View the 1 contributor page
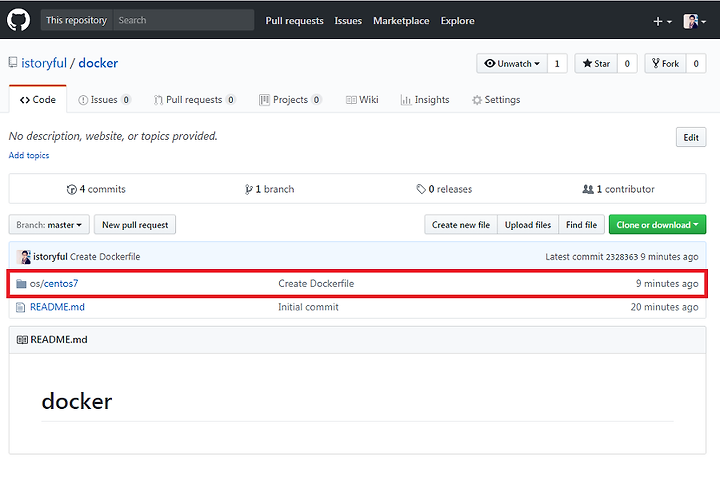Viewport: 720px width, 480px height. [x=618, y=189]
